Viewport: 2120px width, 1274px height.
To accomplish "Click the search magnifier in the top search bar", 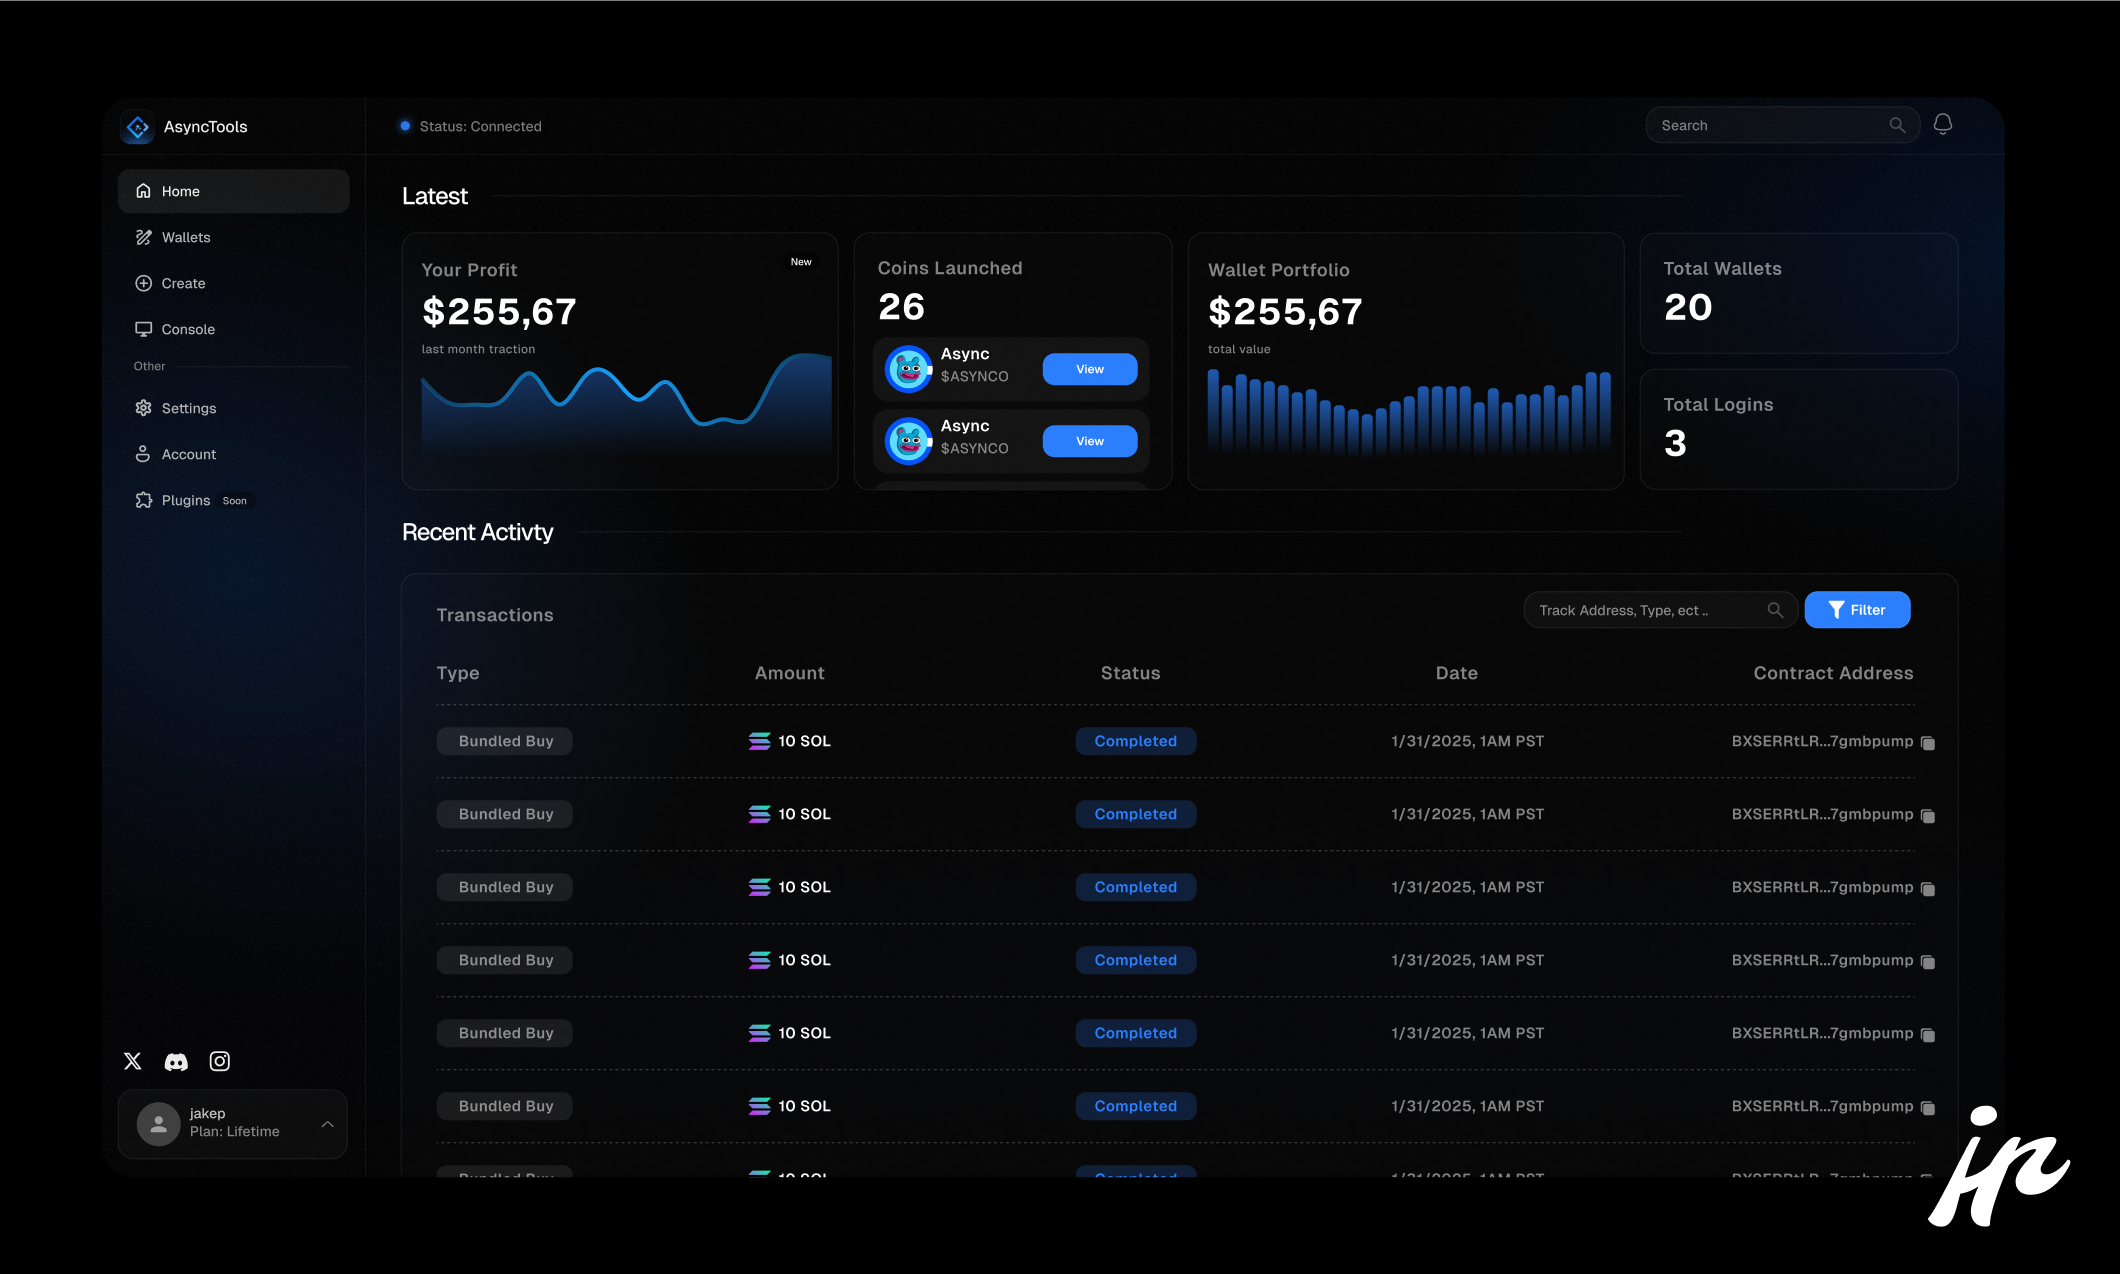I will [1897, 124].
